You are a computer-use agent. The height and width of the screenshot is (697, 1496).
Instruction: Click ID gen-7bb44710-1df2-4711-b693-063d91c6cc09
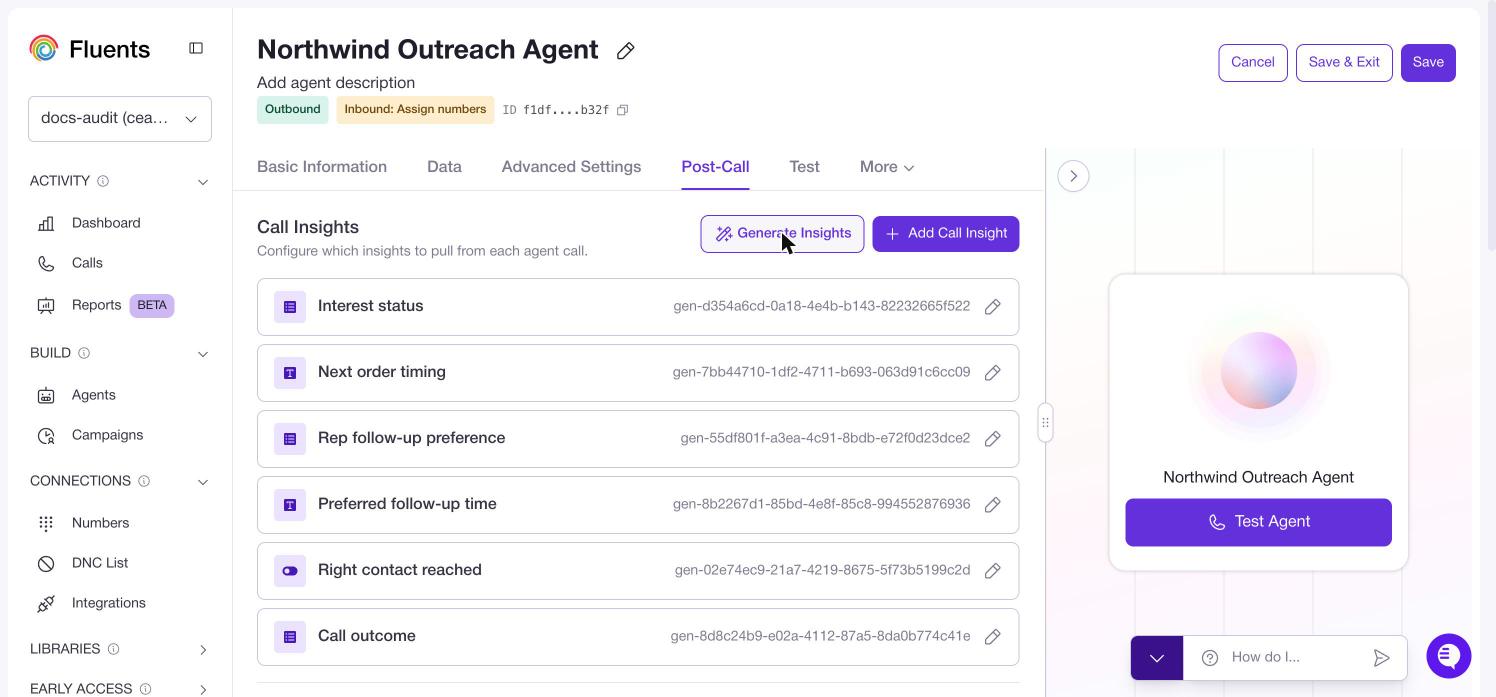pos(821,372)
